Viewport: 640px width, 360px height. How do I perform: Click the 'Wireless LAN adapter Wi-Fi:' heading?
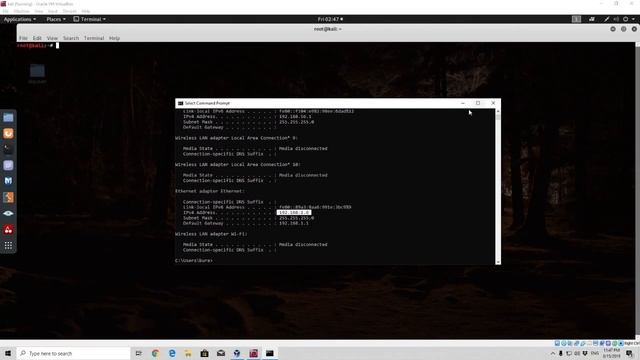(x=211, y=234)
